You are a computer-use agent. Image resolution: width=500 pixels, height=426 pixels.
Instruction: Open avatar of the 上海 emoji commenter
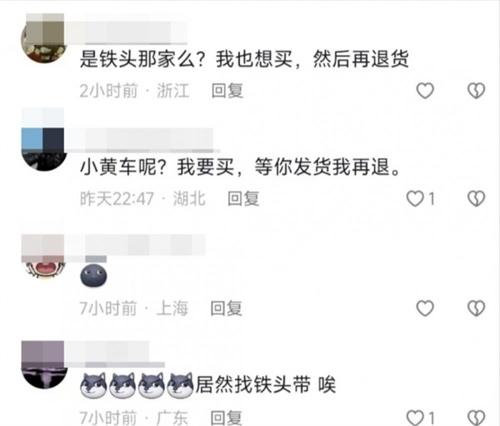[43, 257]
